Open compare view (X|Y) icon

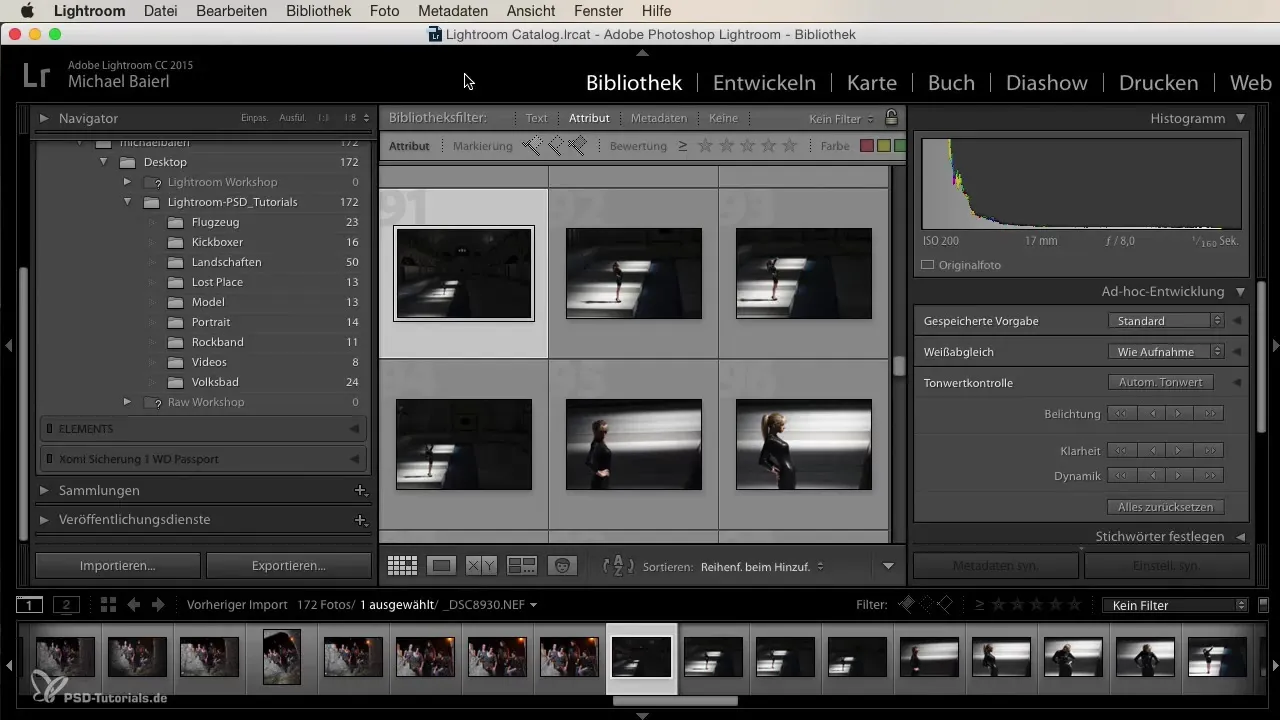[481, 566]
